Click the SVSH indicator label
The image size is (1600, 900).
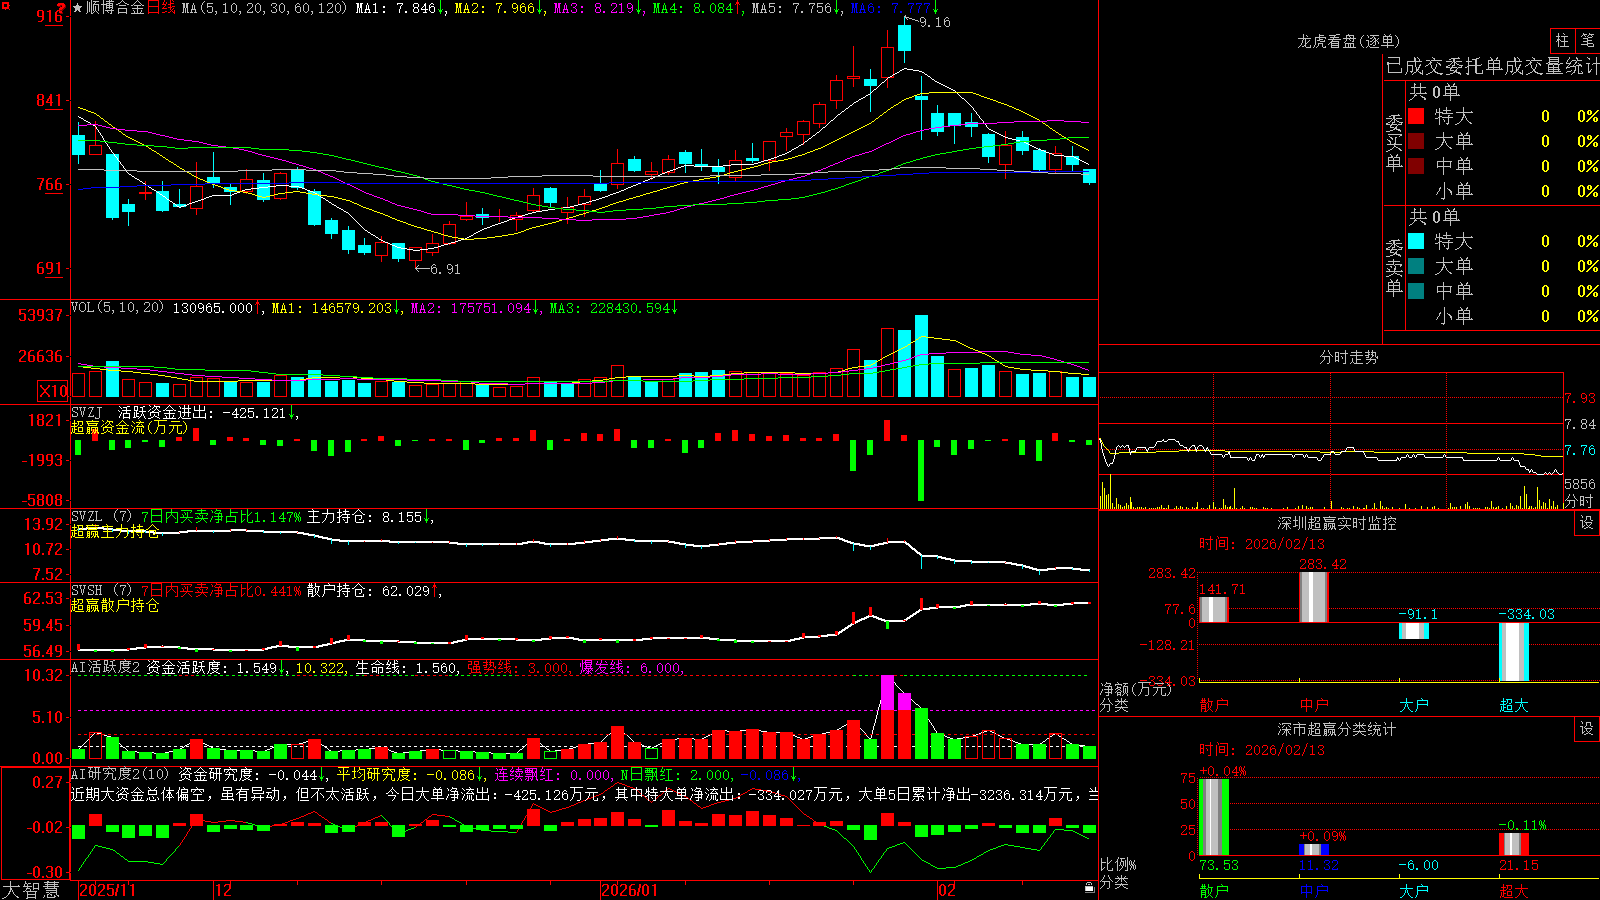click(x=86, y=591)
